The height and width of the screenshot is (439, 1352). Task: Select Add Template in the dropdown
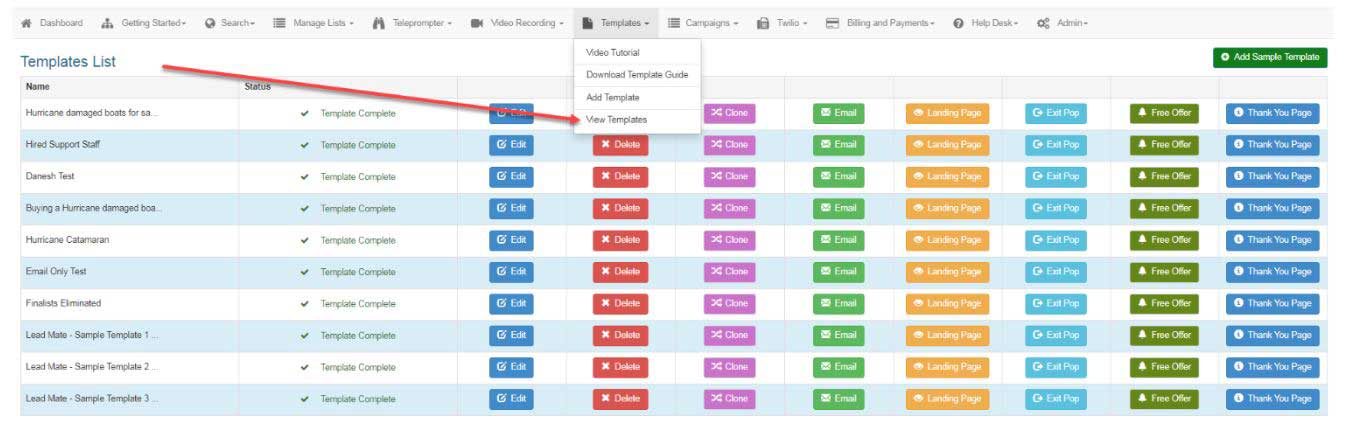point(612,97)
